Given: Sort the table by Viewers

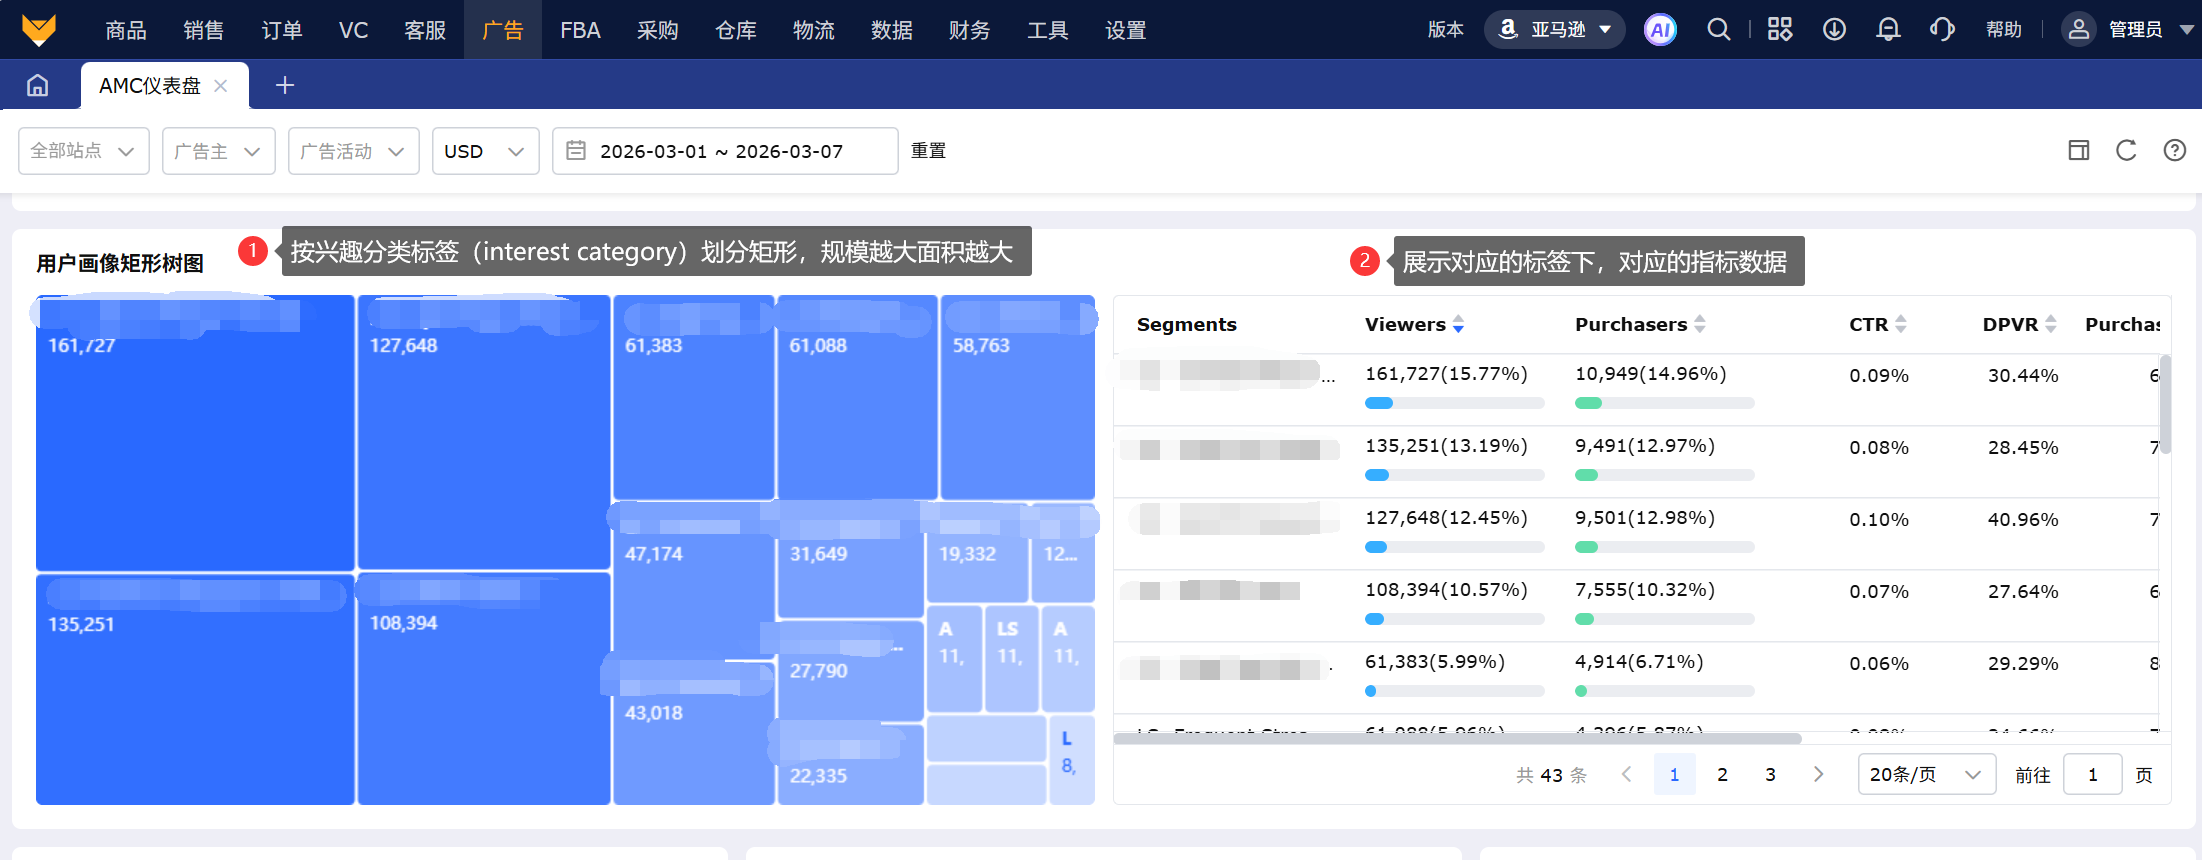Looking at the screenshot, I should pos(1458,324).
